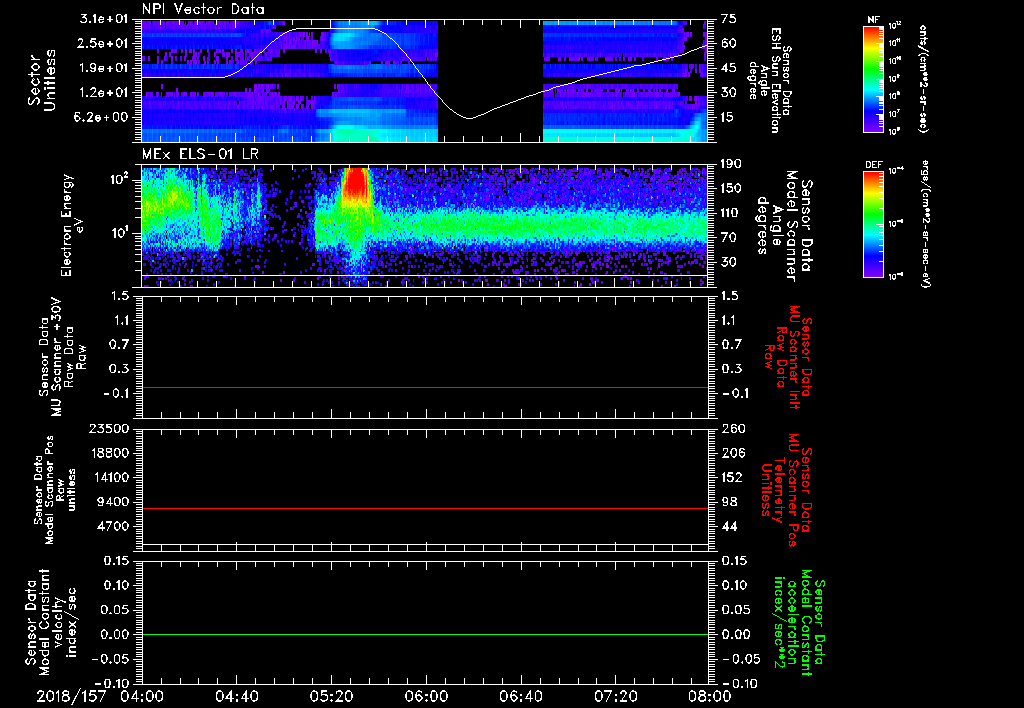Click the red high-energy electron burst
Viewport: 1024px width, 708px height.
(x=356, y=182)
